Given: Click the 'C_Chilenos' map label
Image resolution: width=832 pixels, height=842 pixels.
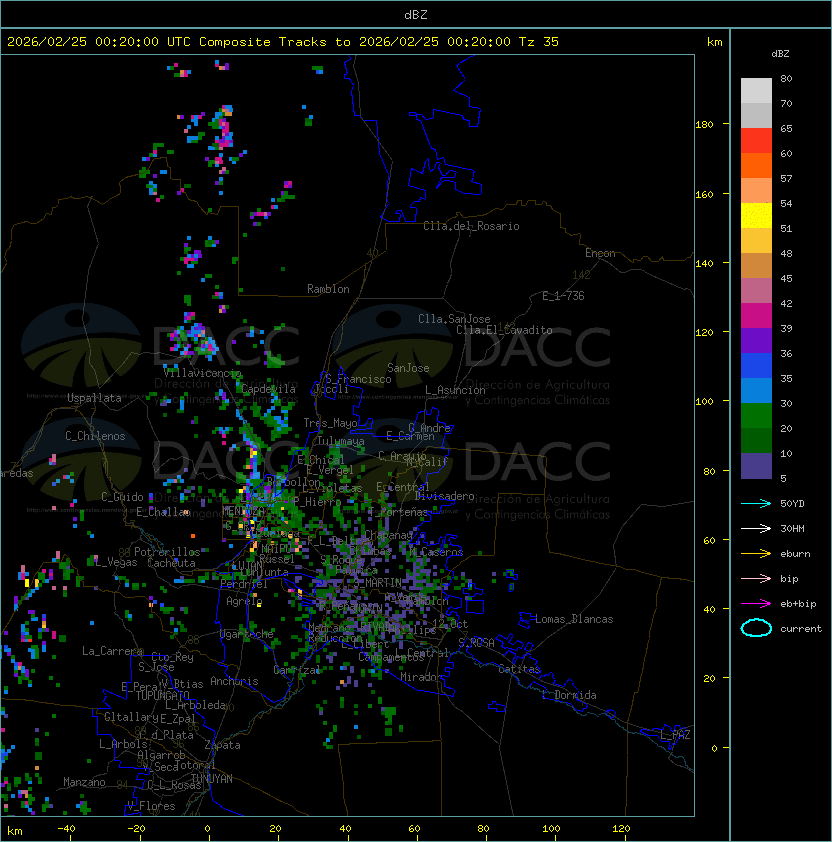Looking at the screenshot, I should 95,436.
